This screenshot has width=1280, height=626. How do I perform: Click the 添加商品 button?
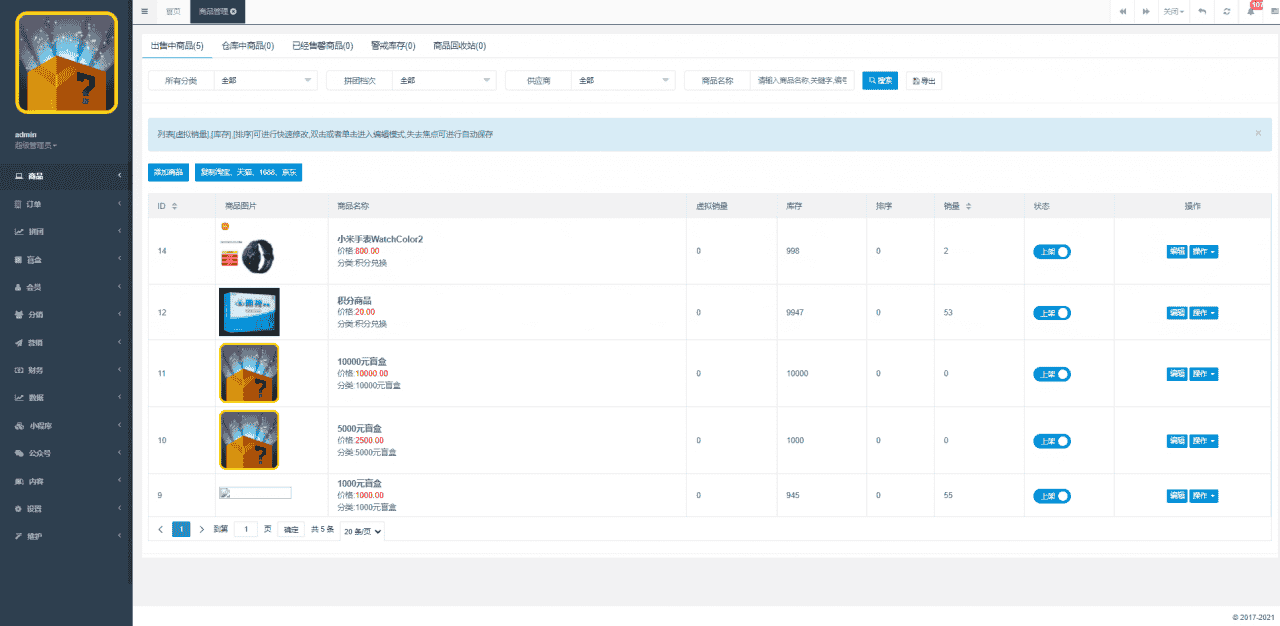click(x=168, y=173)
